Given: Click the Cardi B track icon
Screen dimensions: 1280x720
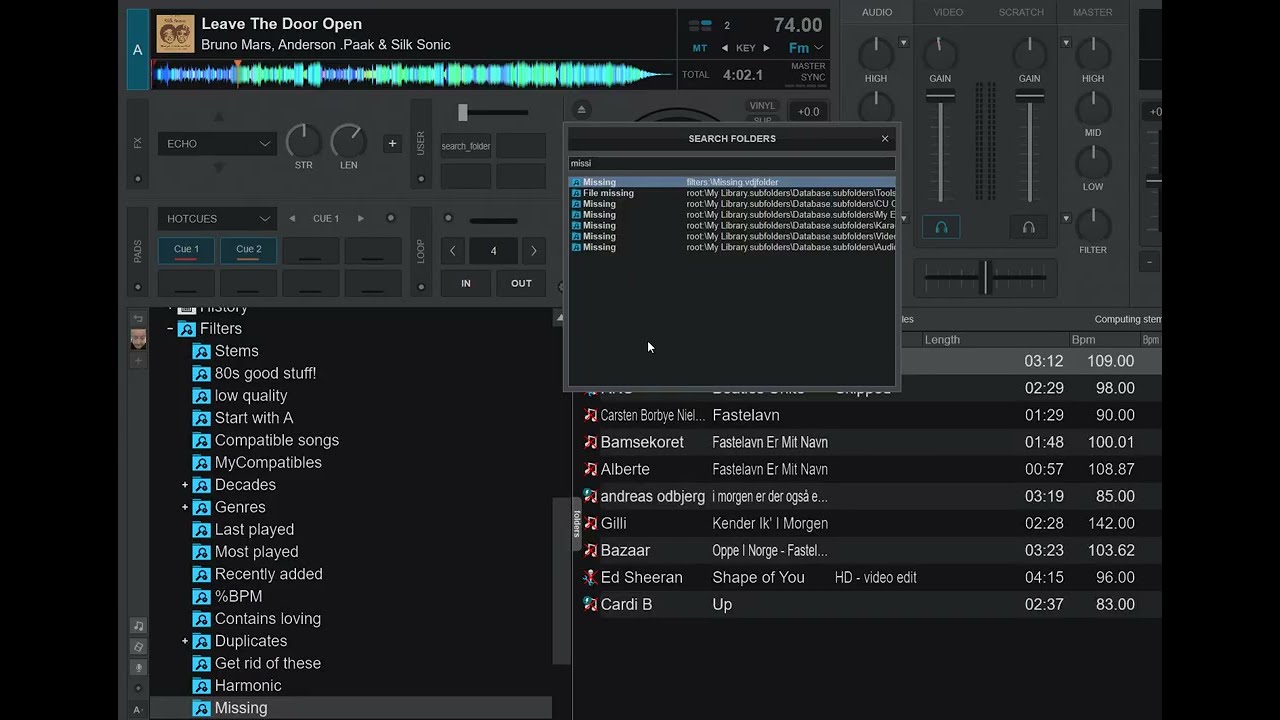Looking at the screenshot, I should (590, 604).
